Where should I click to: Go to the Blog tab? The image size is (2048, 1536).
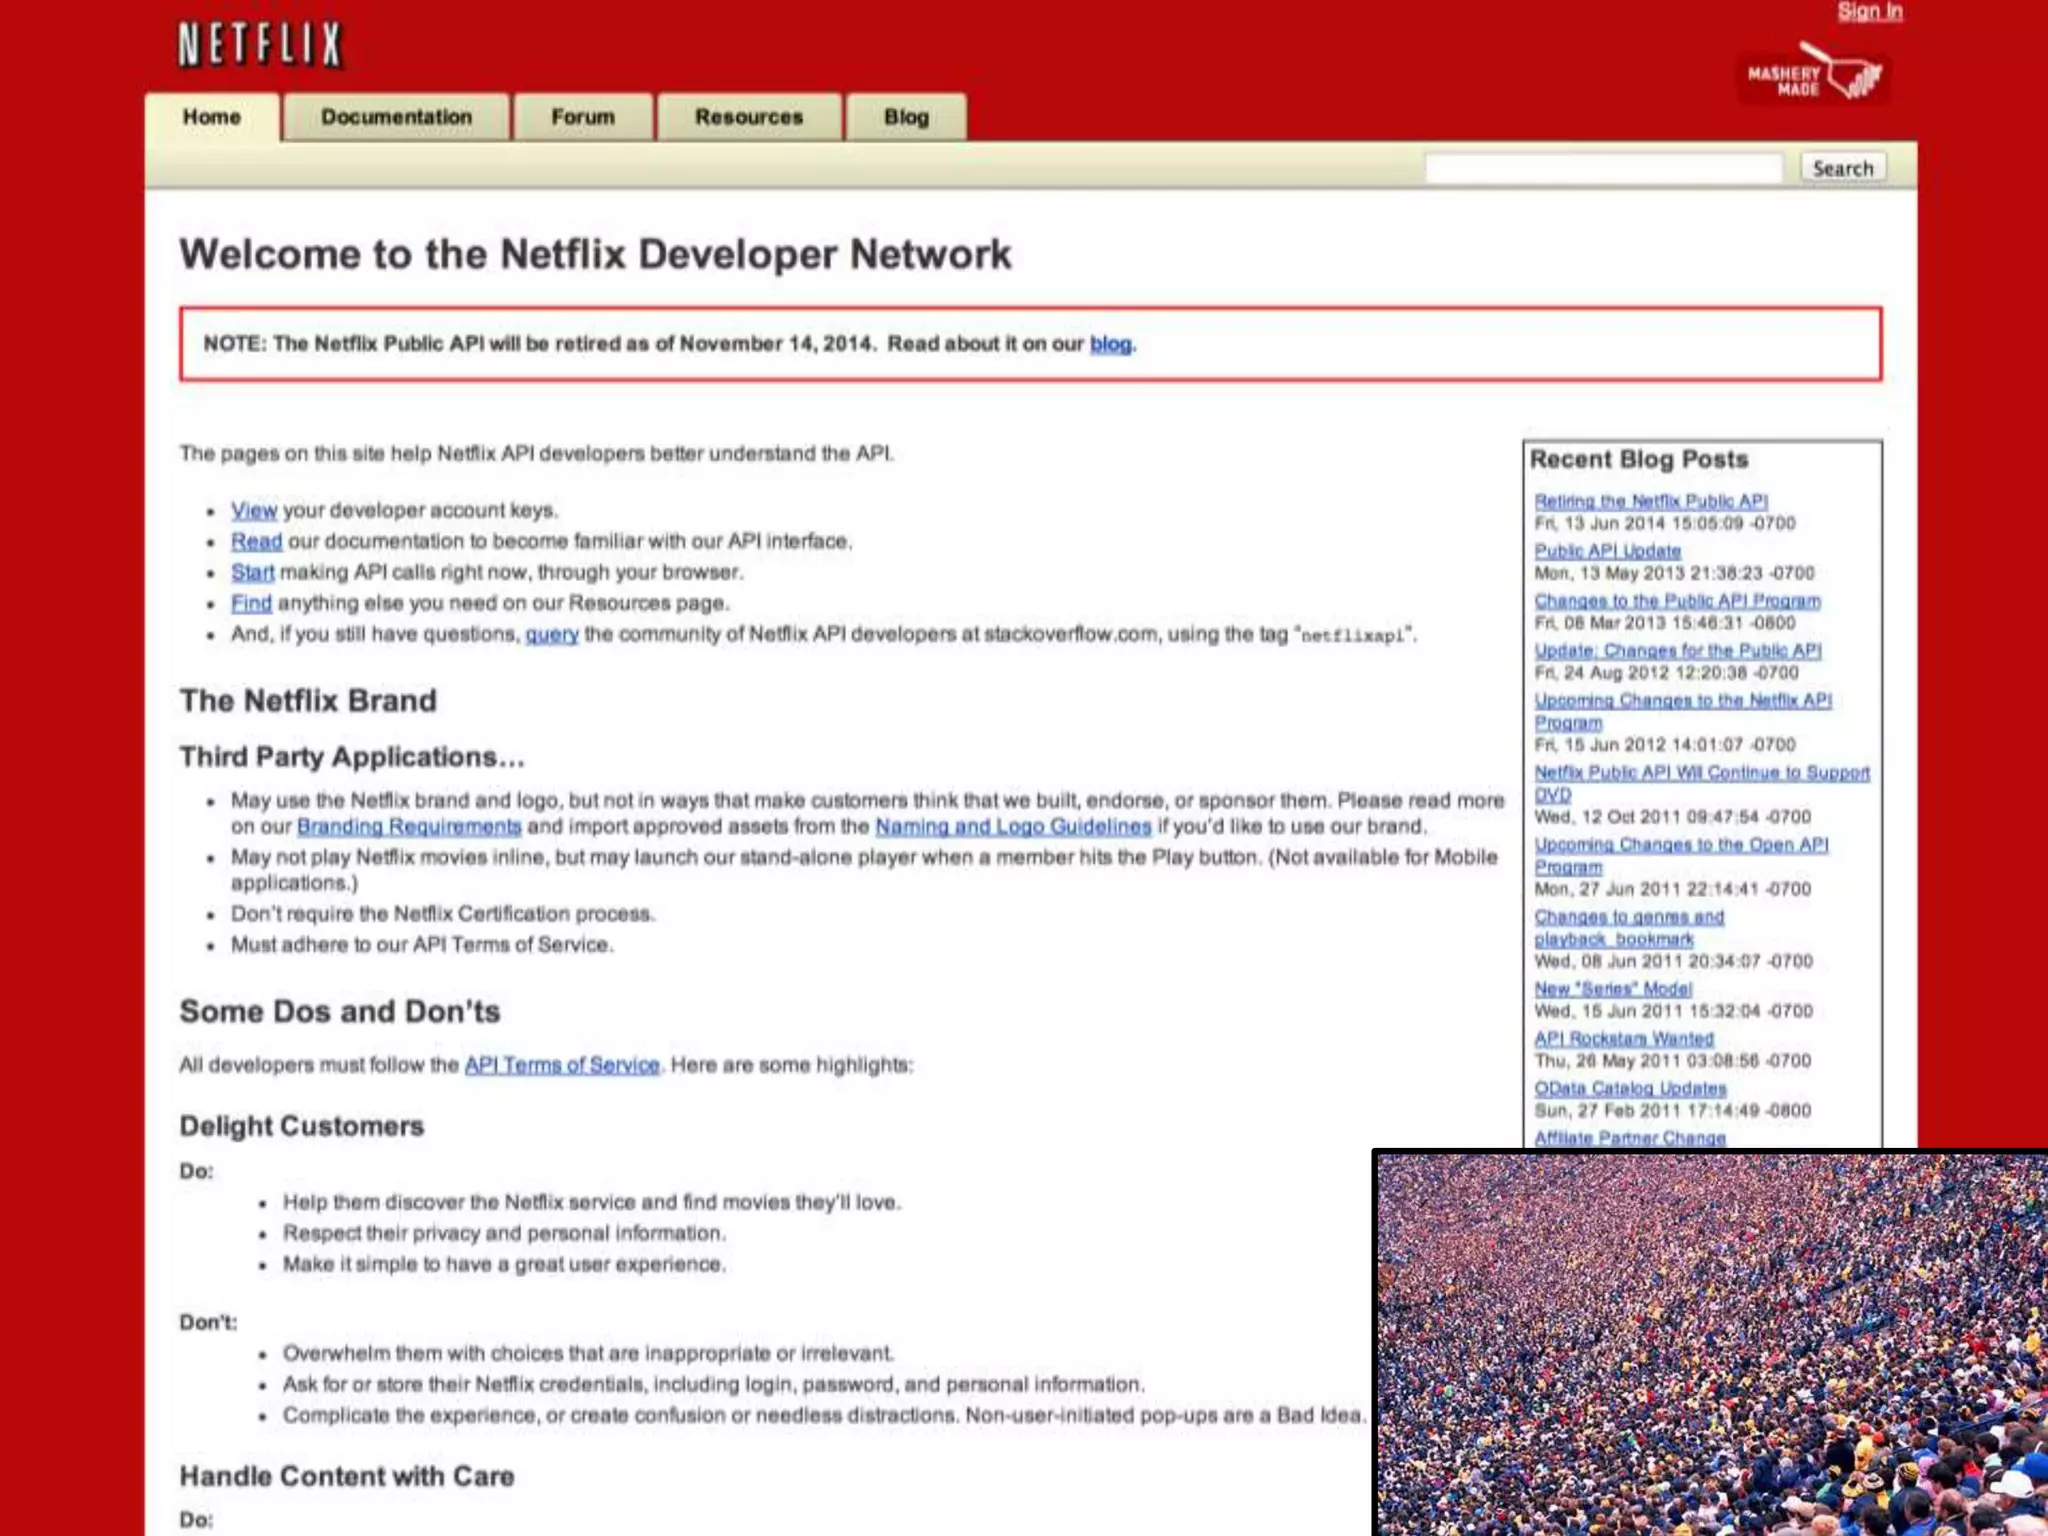906,117
